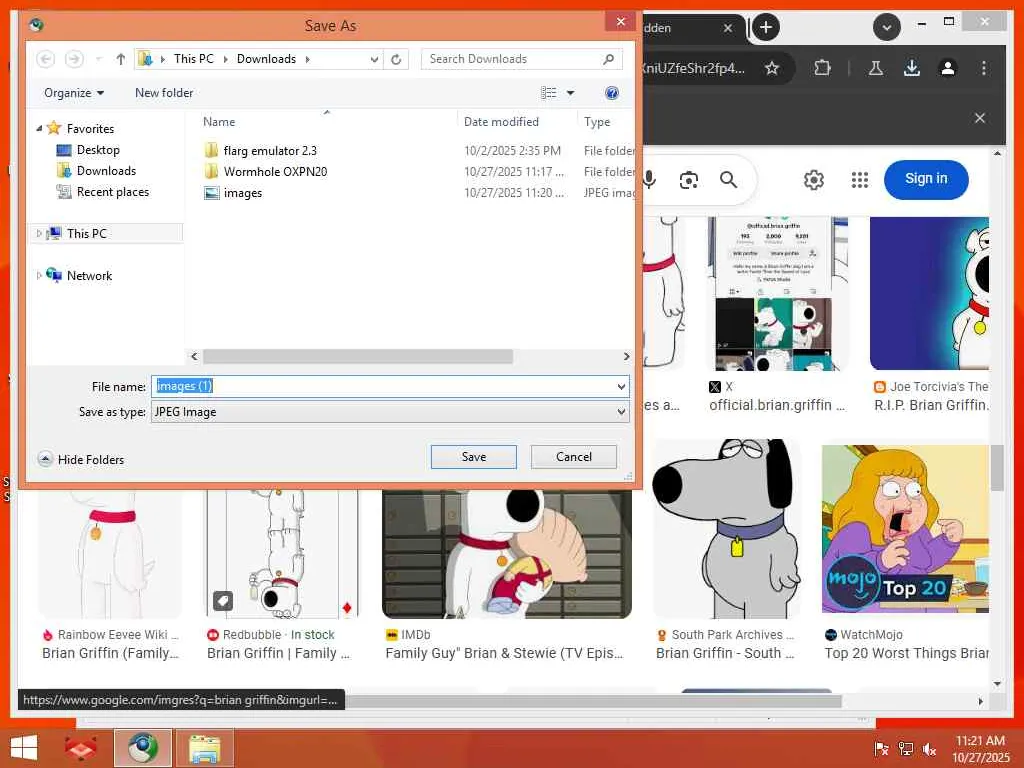Screen dimensions: 1024x768
Task: Sort files by Type column
Action: [x=597, y=121]
